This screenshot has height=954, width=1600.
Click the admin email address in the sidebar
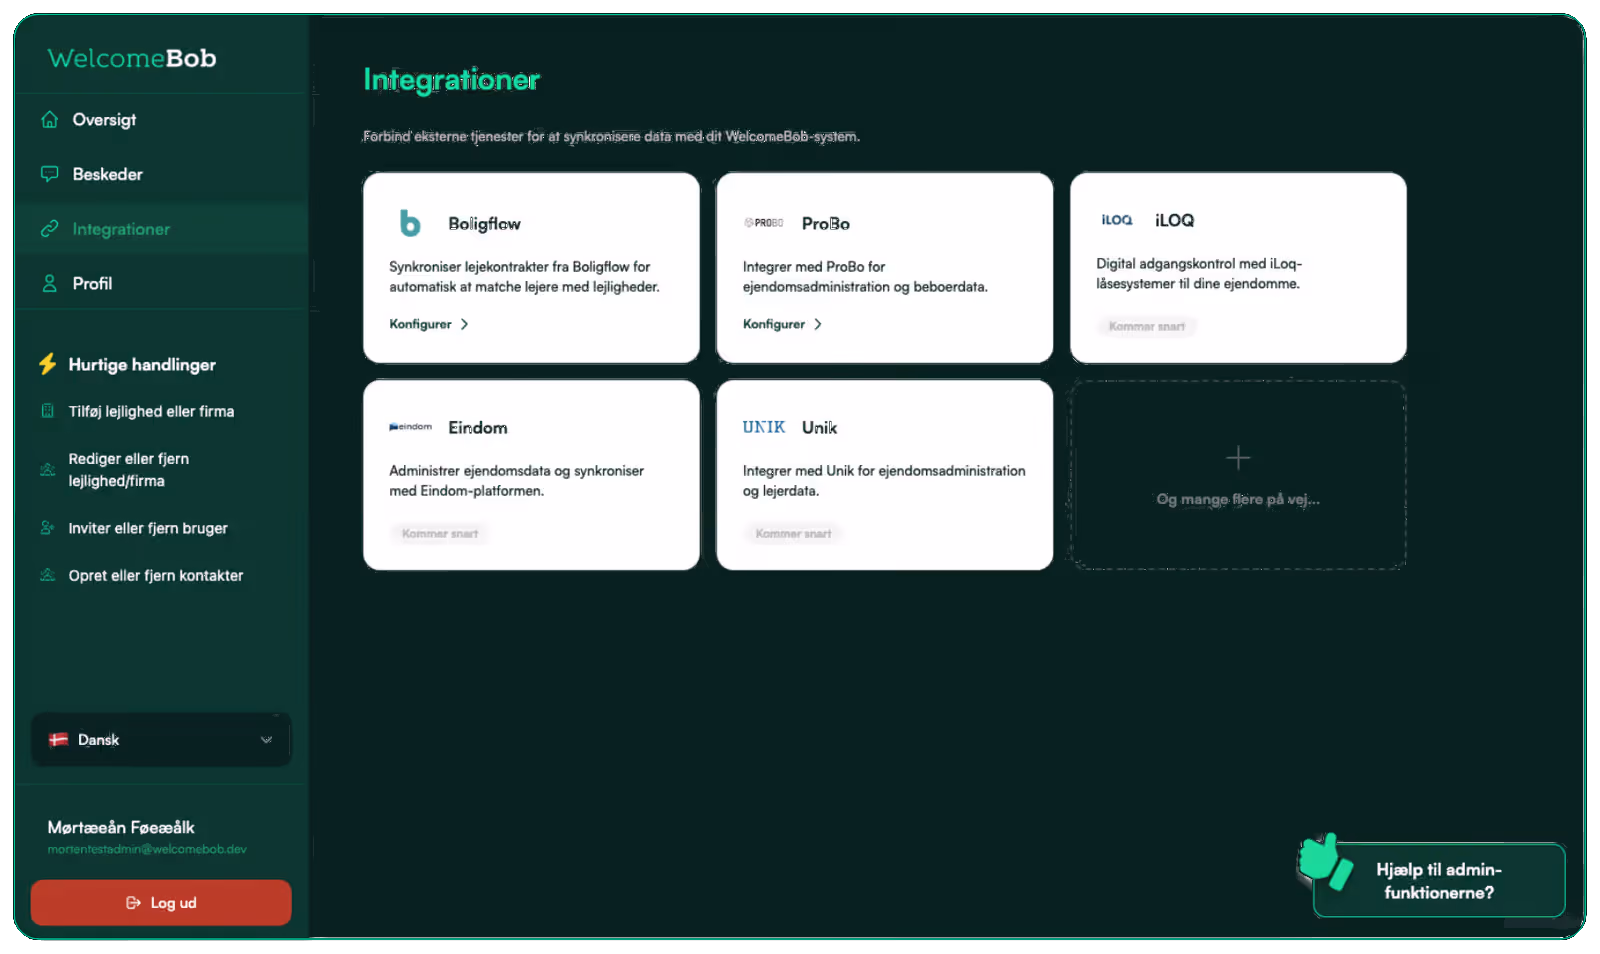147,849
